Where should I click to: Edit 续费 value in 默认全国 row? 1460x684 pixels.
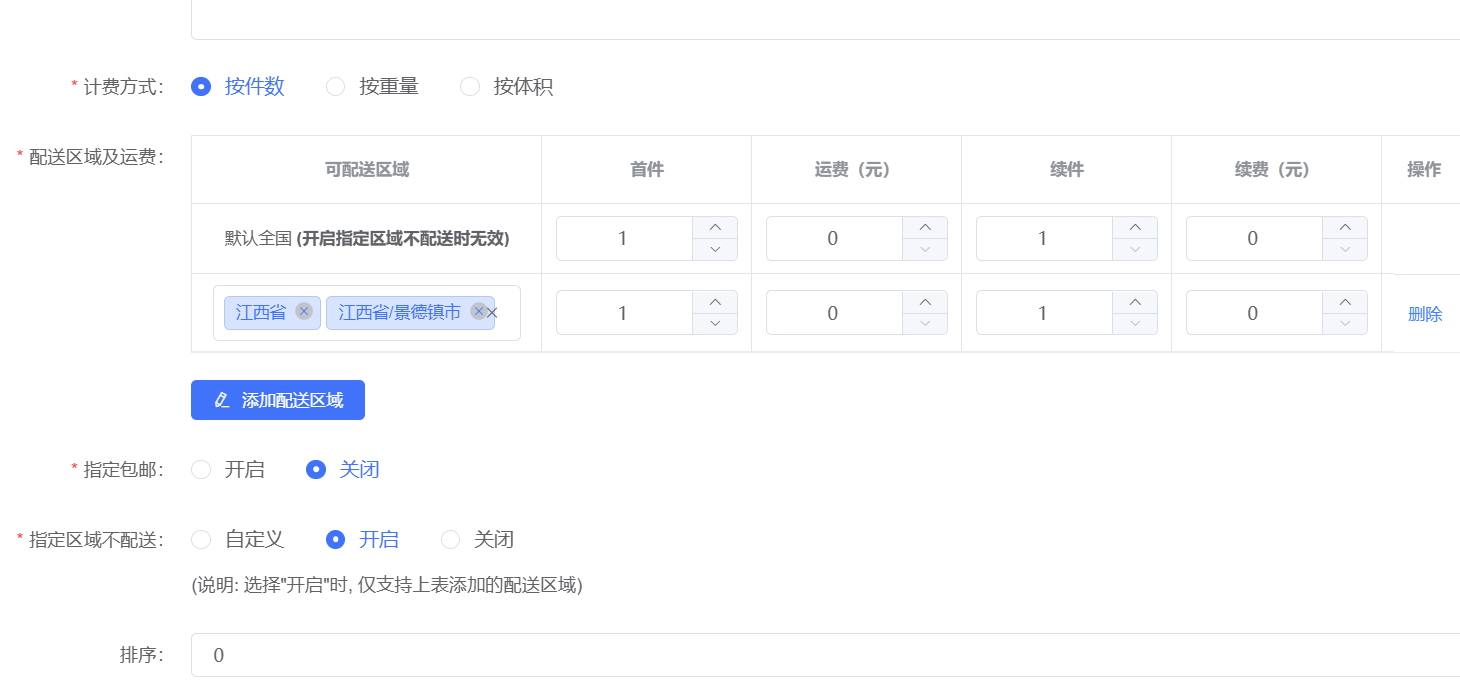1253,238
